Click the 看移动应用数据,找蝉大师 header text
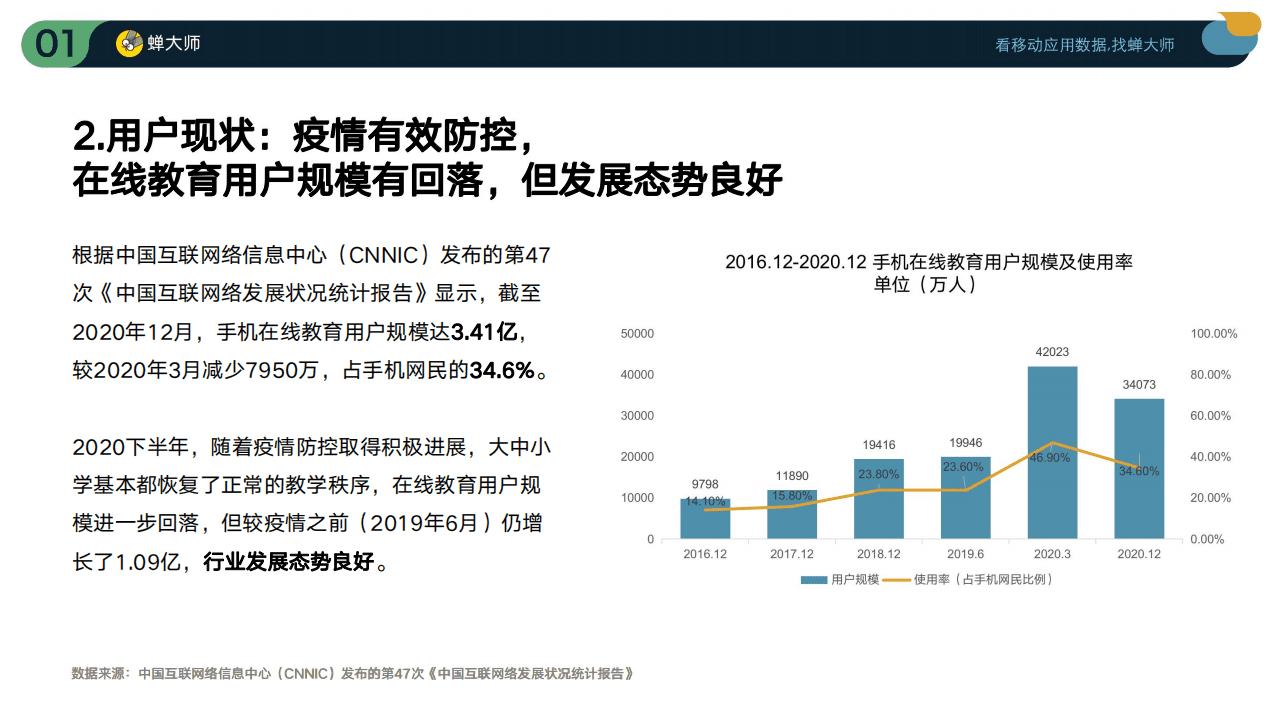Viewport: 1279px width, 719px height. point(1084,45)
